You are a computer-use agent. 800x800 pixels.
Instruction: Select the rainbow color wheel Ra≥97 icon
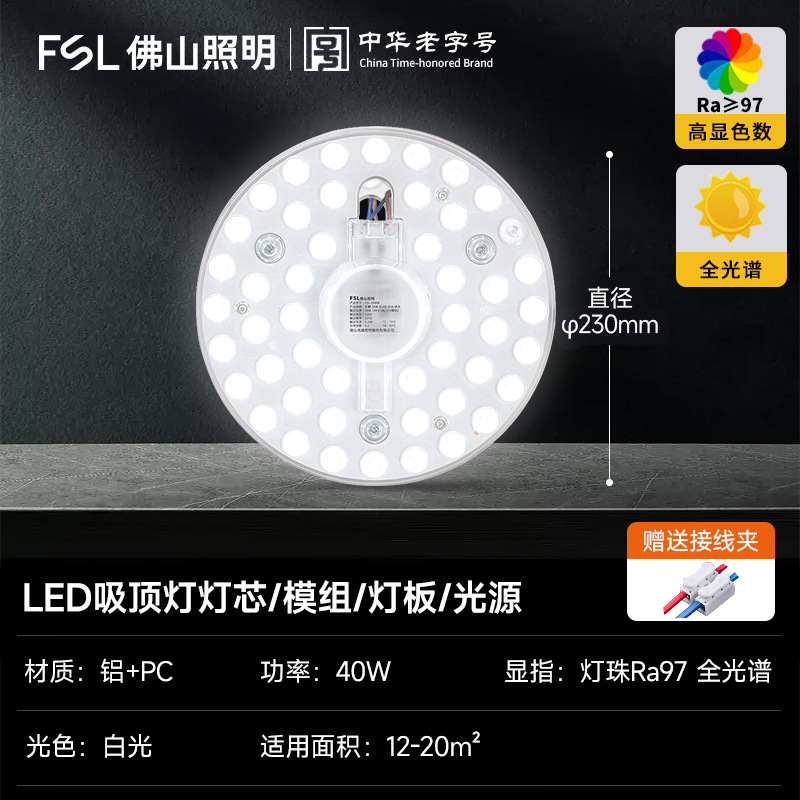tap(730, 62)
